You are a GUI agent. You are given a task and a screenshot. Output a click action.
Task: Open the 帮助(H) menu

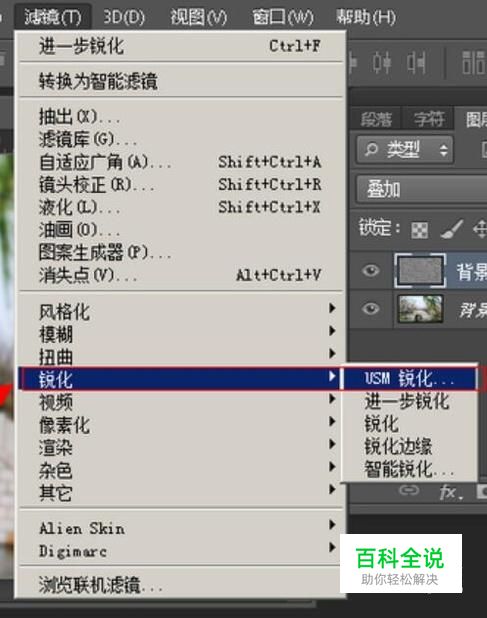click(x=366, y=17)
